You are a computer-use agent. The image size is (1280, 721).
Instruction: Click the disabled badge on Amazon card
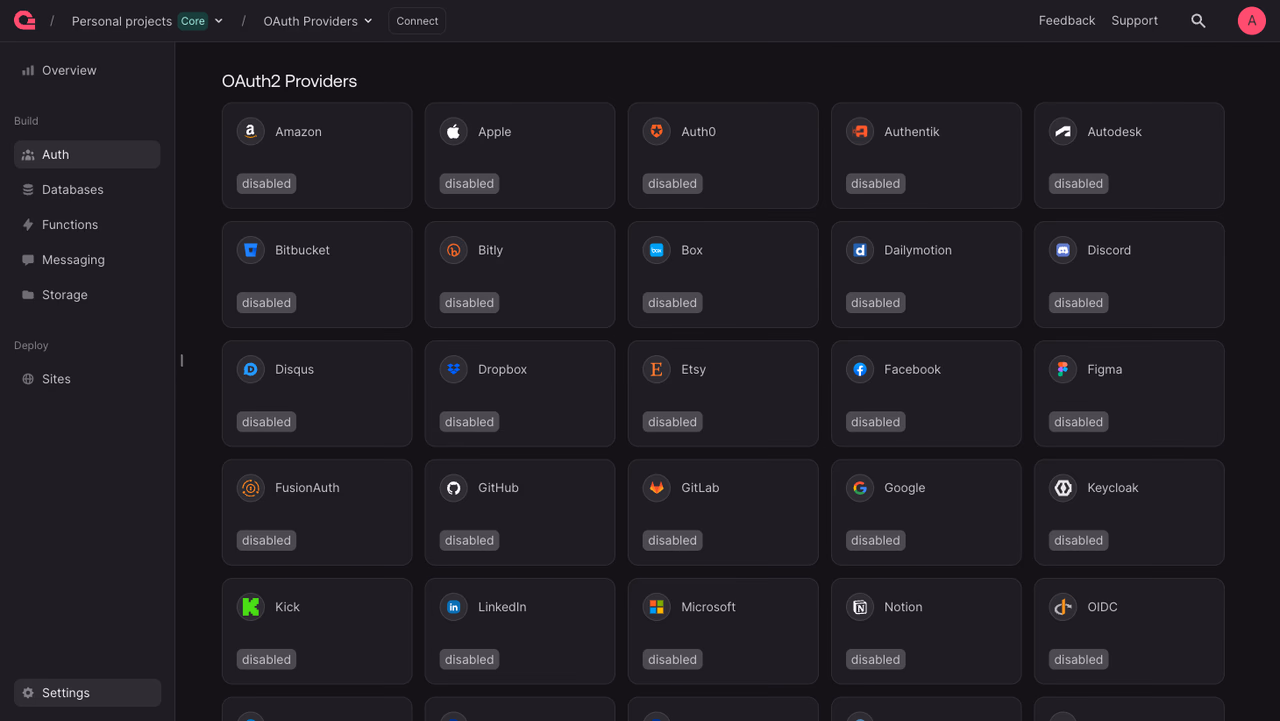coord(266,183)
